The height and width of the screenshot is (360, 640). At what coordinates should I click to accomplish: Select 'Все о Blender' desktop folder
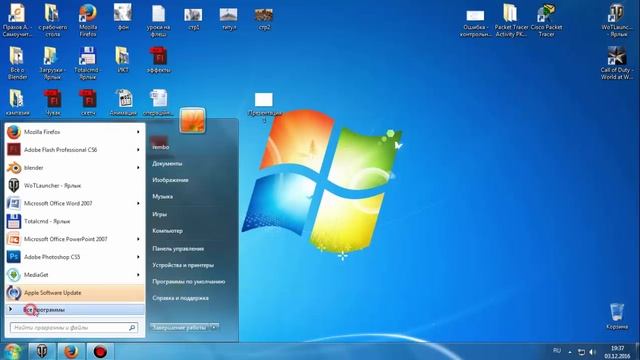point(17,63)
